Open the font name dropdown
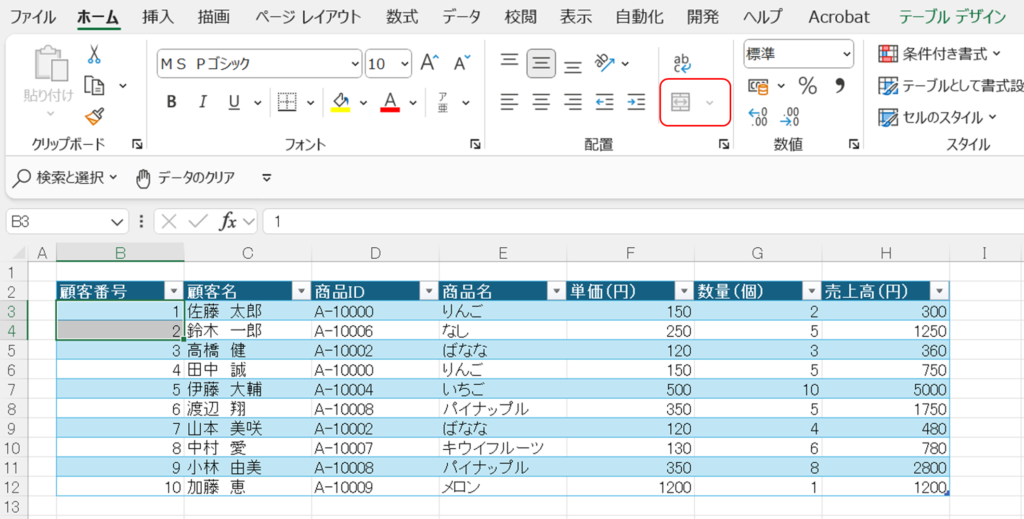Image resolution: width=1024 pixels, height=519 pixels. 353,64
